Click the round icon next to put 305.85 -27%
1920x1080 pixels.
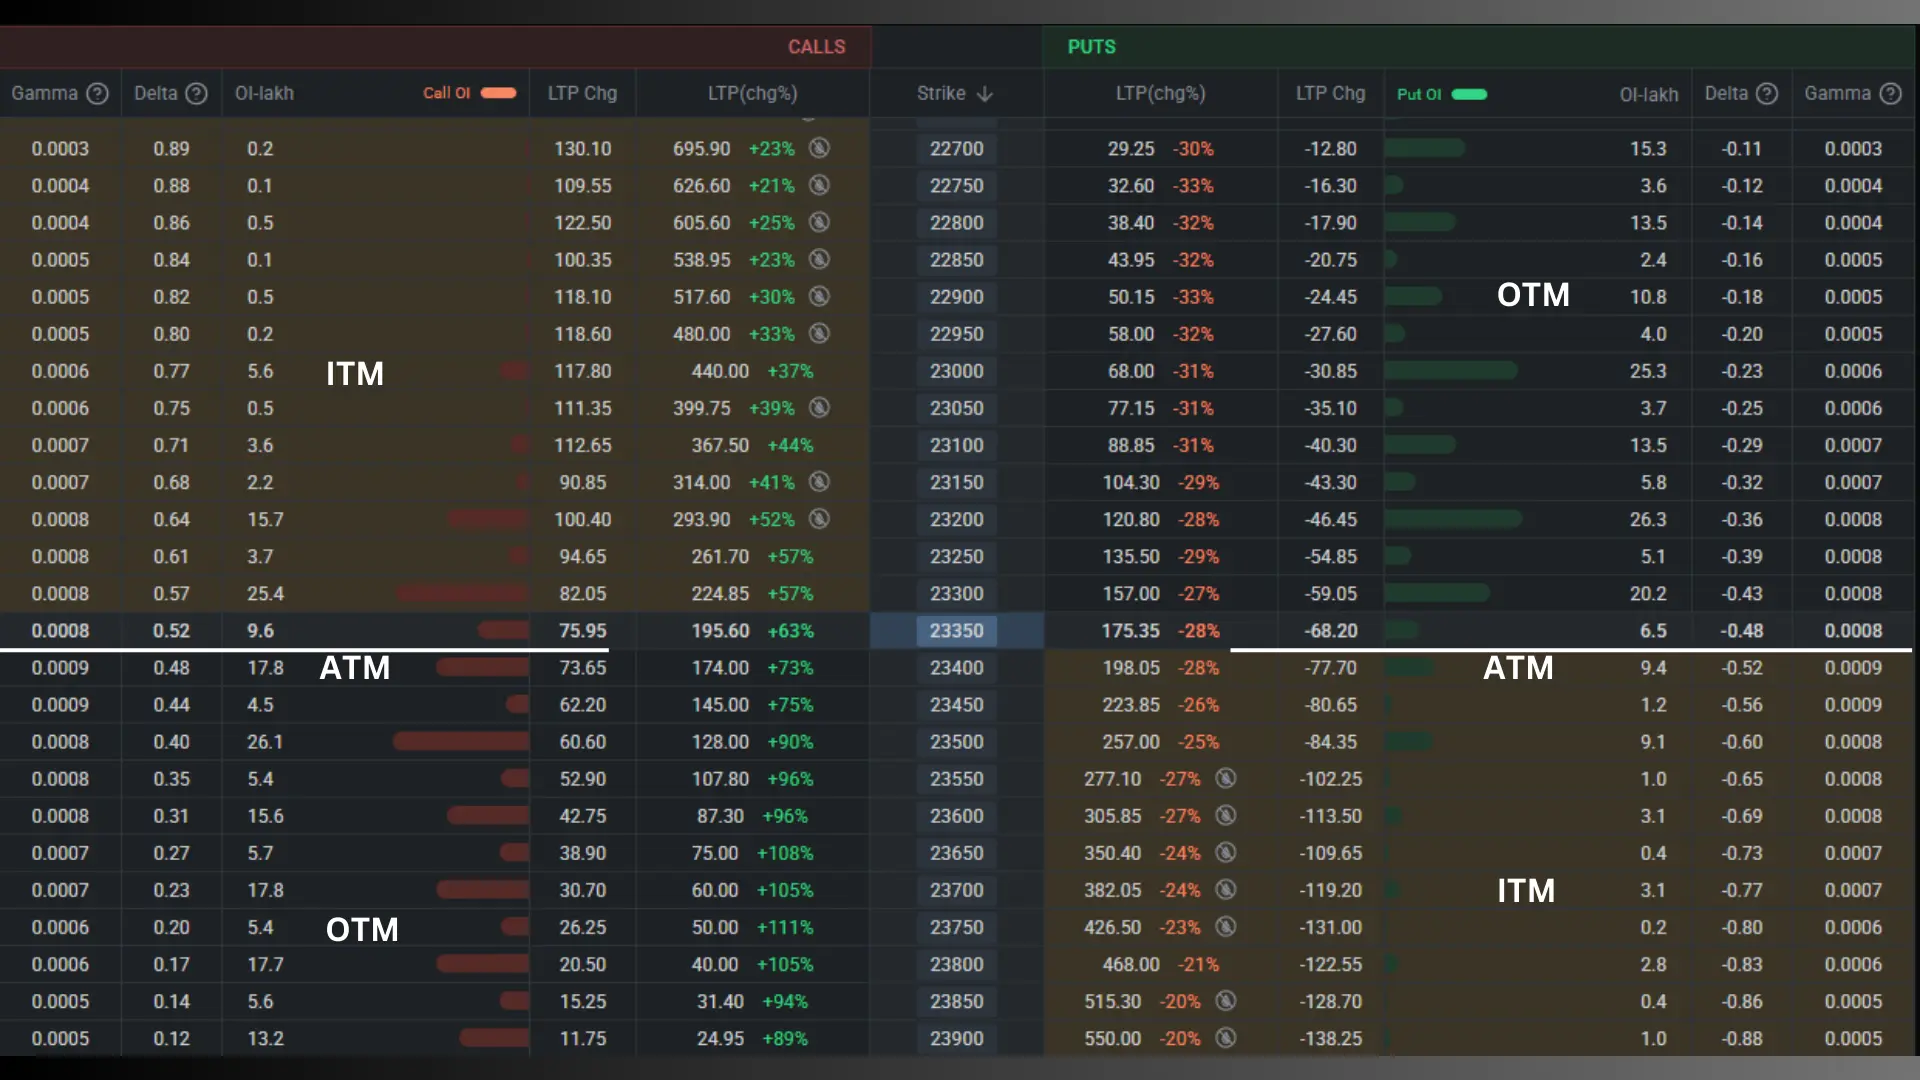click(1226, 815)
